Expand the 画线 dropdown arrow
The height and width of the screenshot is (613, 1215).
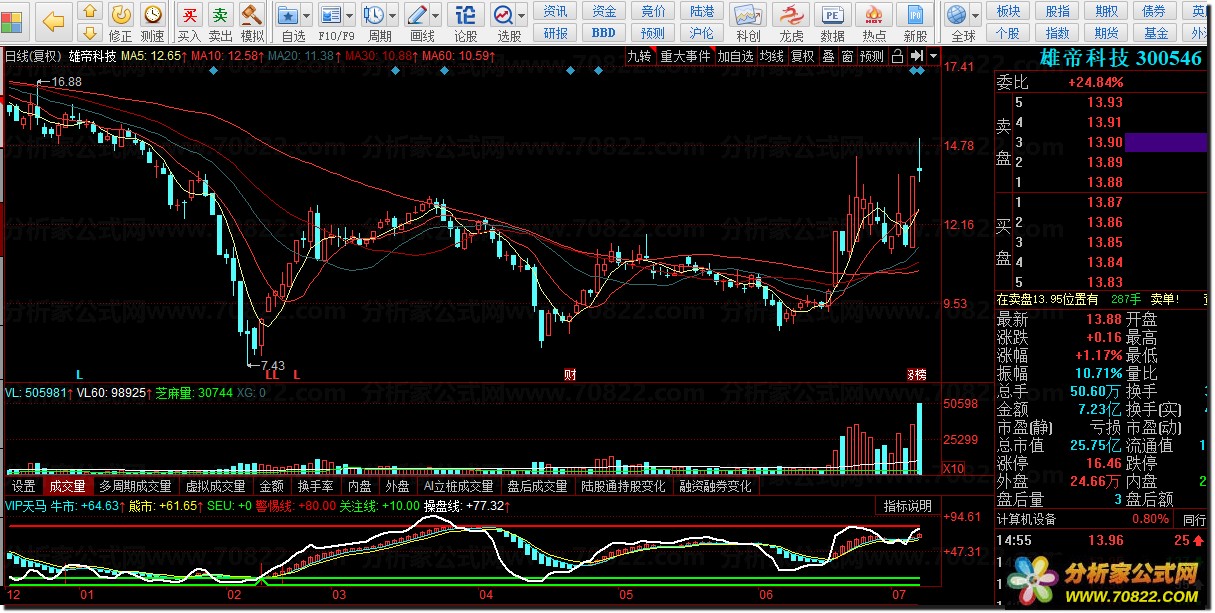[x=437, y=15]
